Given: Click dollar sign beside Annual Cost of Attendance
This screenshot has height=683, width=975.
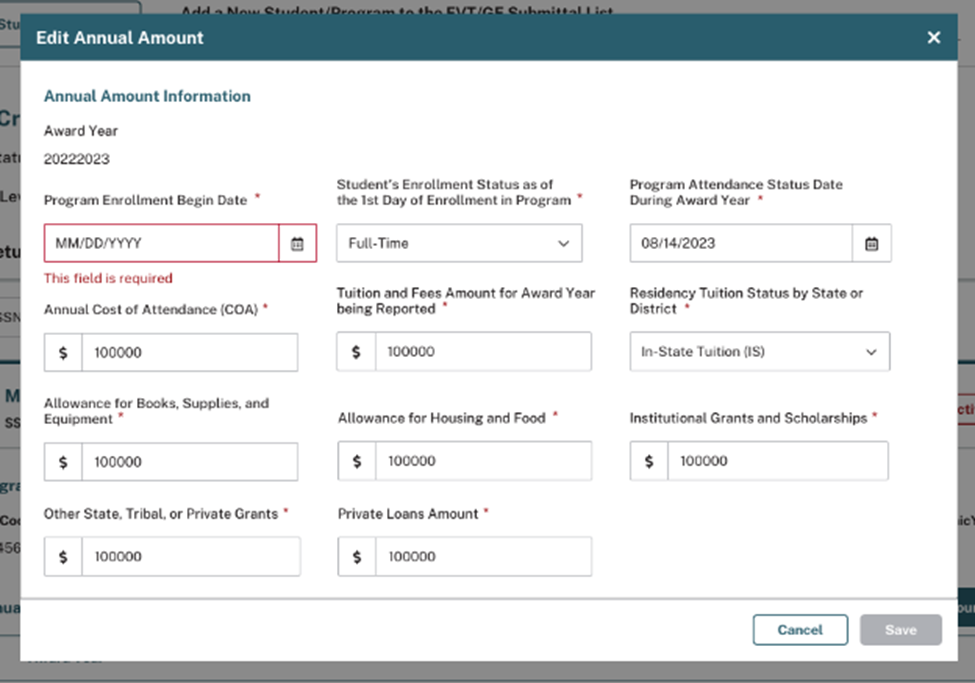Looking at the screenshot, I should coord(63,353).
